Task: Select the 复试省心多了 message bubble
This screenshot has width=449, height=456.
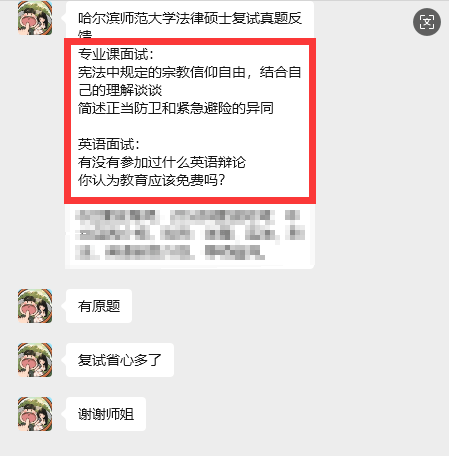Action: (120, 360)
